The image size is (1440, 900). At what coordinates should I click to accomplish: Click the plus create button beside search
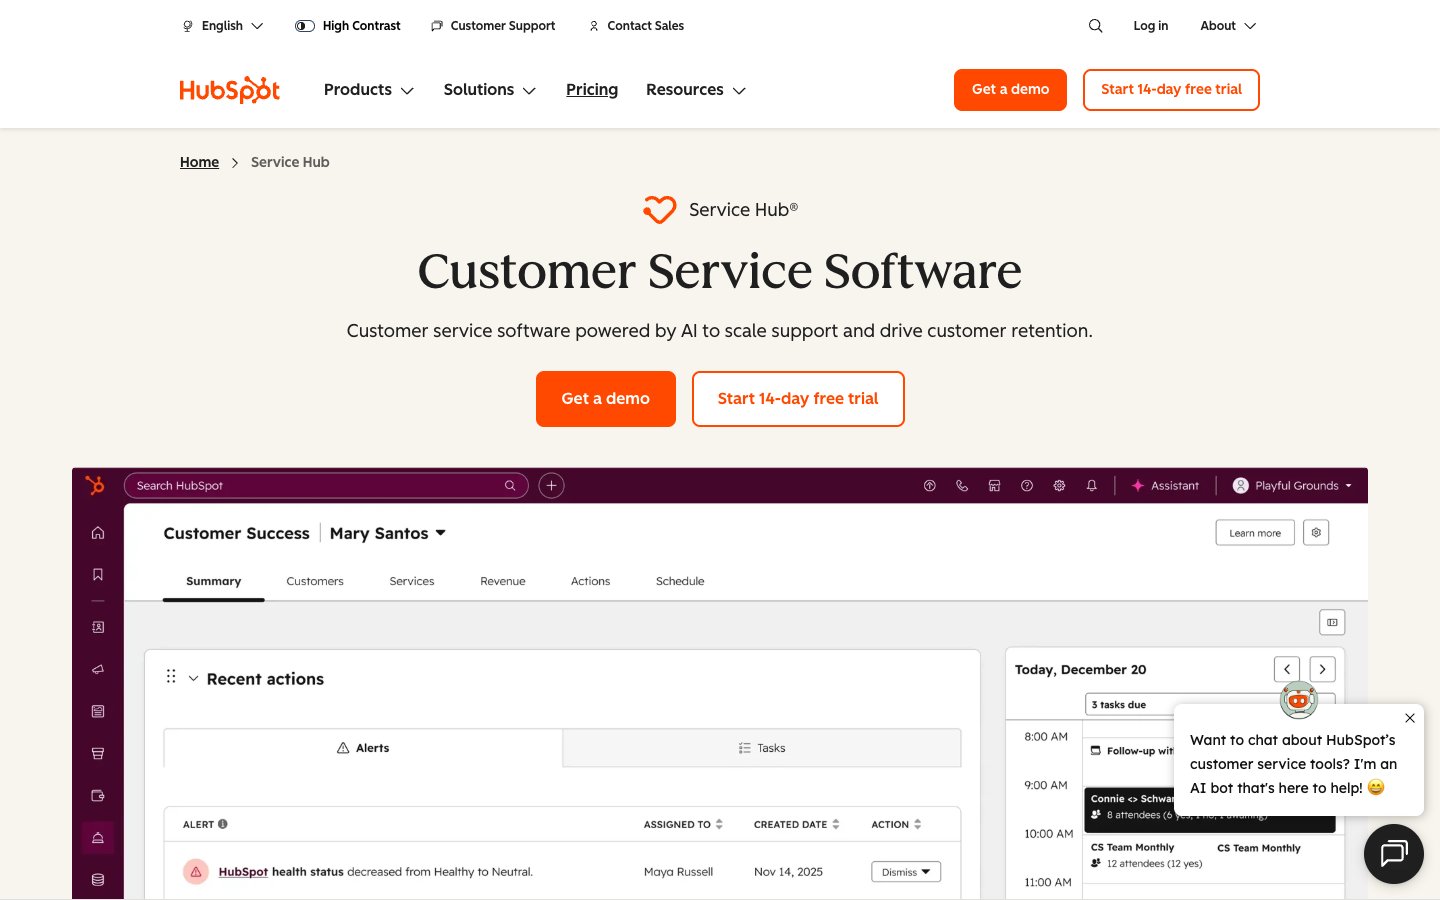(551, 486)
